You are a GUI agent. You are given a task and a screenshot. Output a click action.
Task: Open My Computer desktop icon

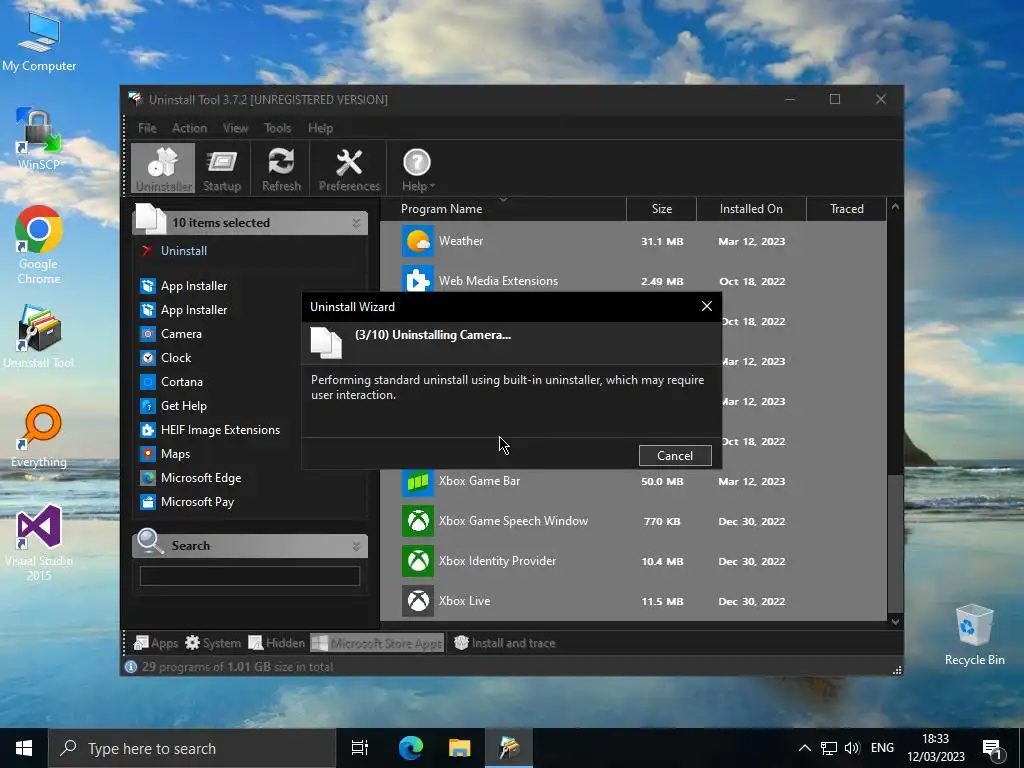coord(39,40)
